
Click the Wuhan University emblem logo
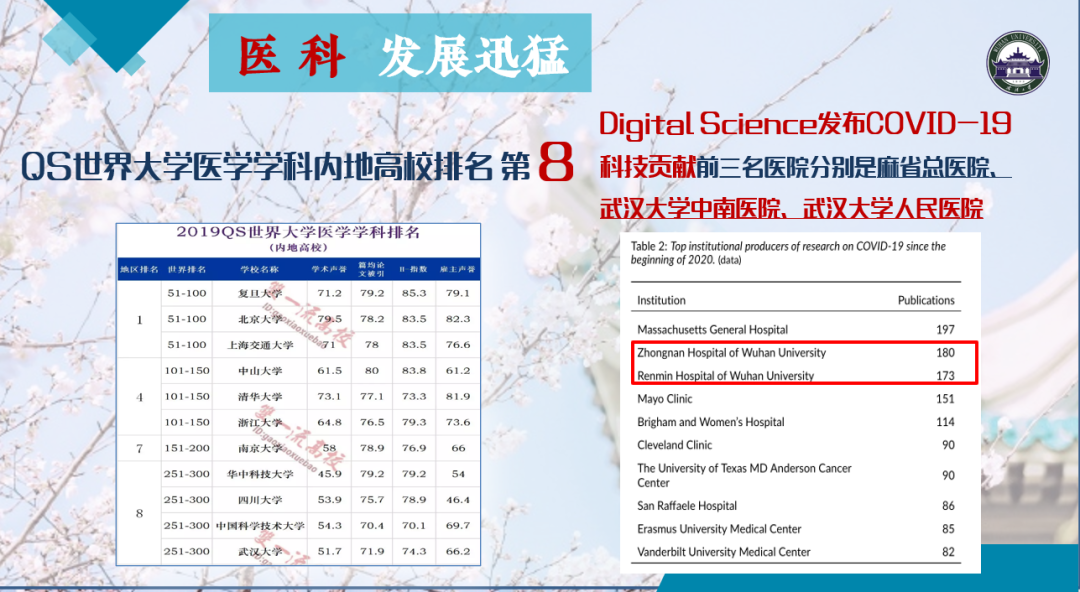pyautogui.click(x=1017, y=63)
